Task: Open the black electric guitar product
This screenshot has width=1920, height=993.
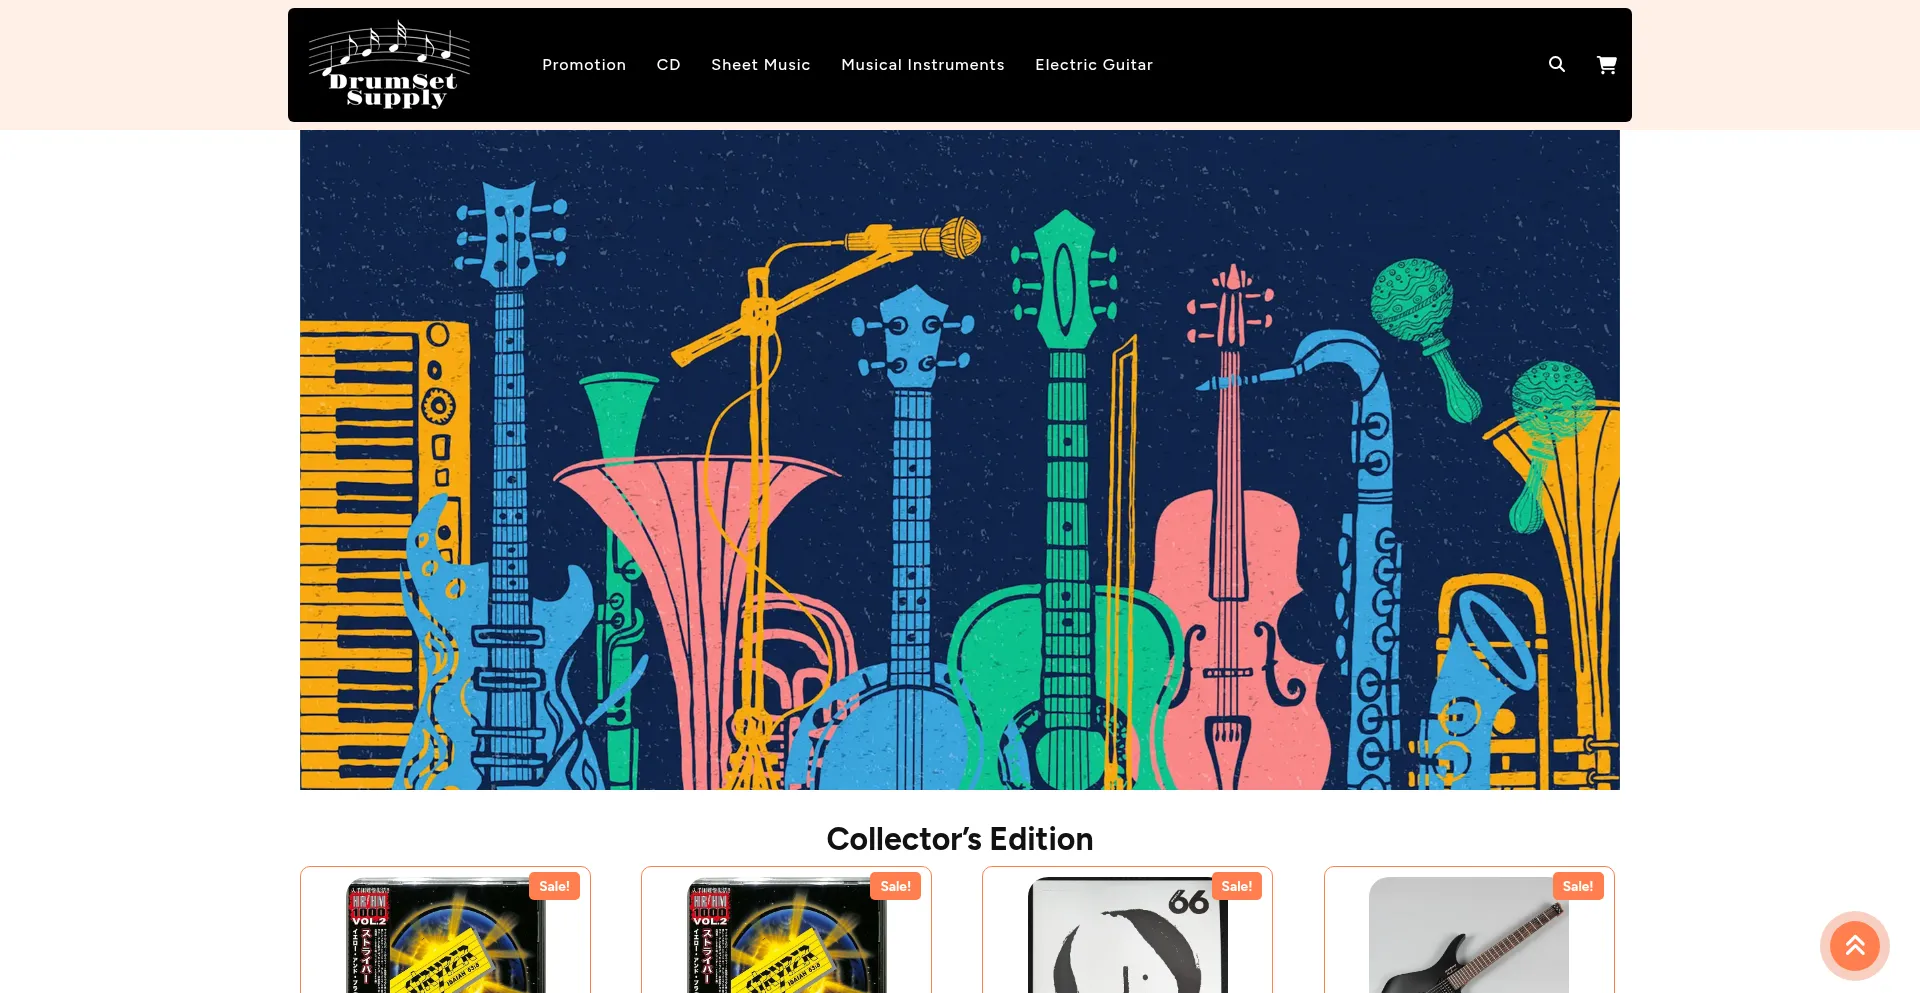Action: tap(1468, 935)
